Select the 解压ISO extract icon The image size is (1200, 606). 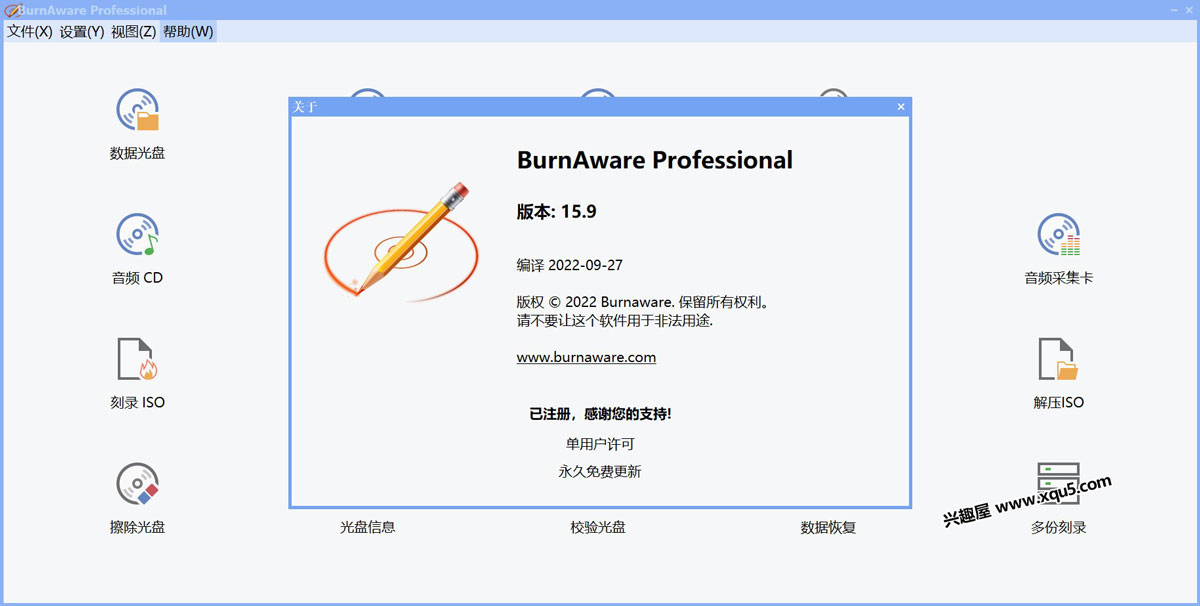tap(1059, 359)
